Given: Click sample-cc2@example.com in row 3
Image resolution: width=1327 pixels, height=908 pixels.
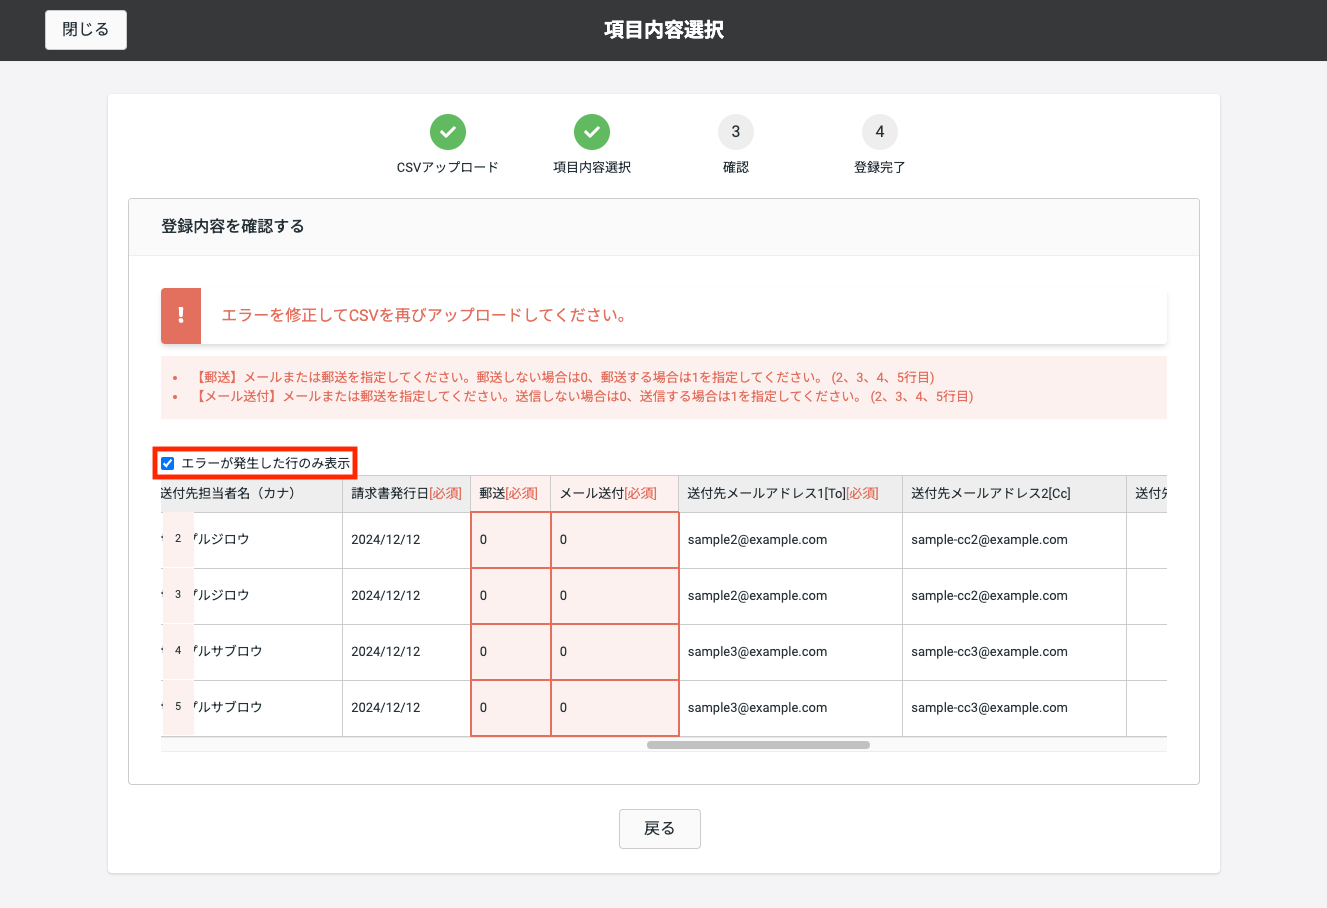Looking at the screenshot, I should [989, 595].
